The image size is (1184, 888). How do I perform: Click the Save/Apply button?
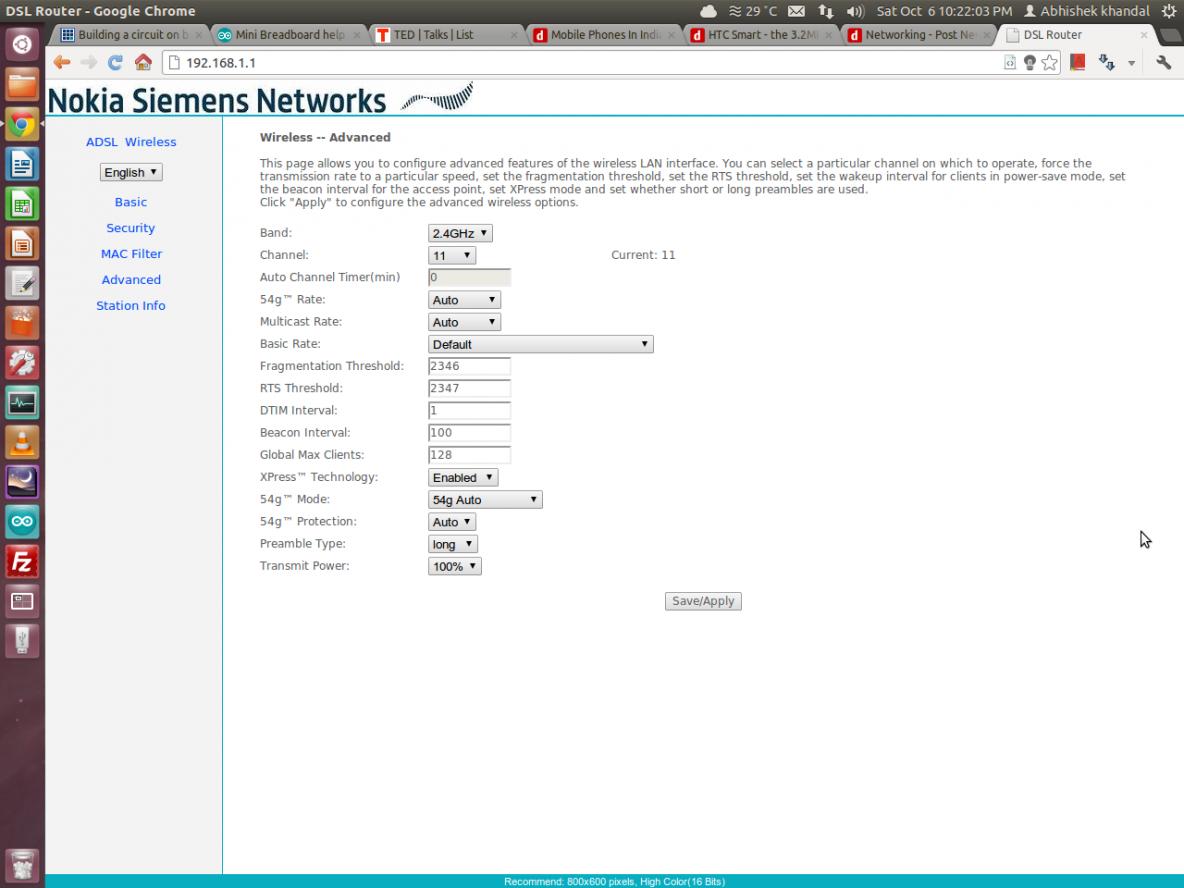(703, 601)
